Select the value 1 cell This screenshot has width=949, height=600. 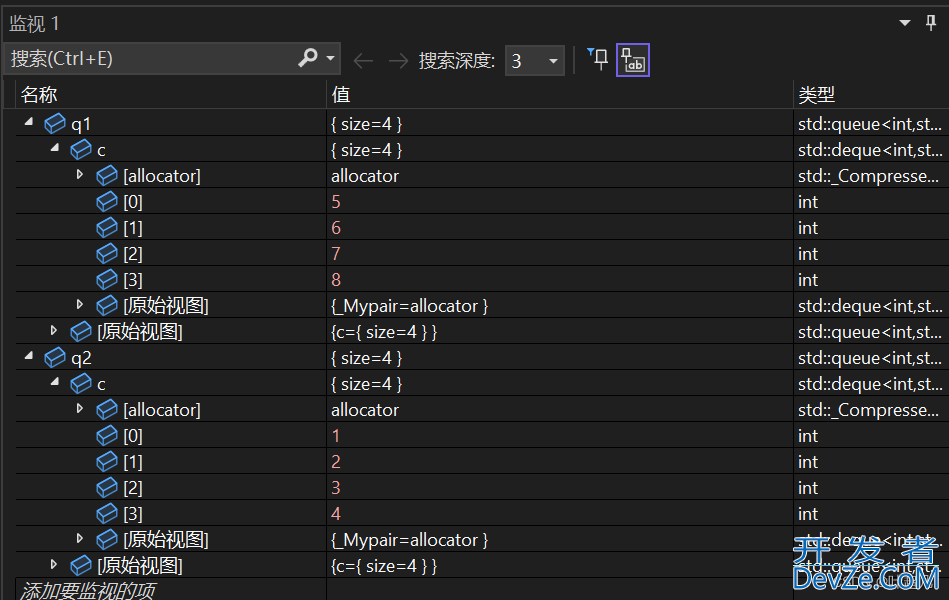tap(560, 435)
